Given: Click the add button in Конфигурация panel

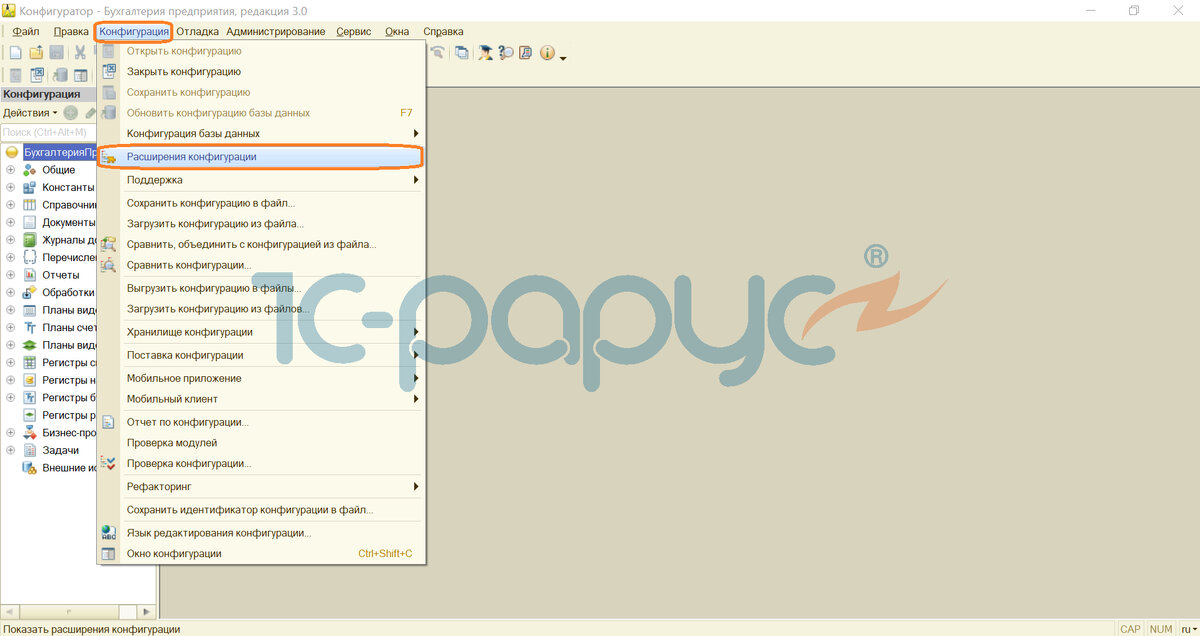Looking at the screenshot, I should [x=70, y=113].
